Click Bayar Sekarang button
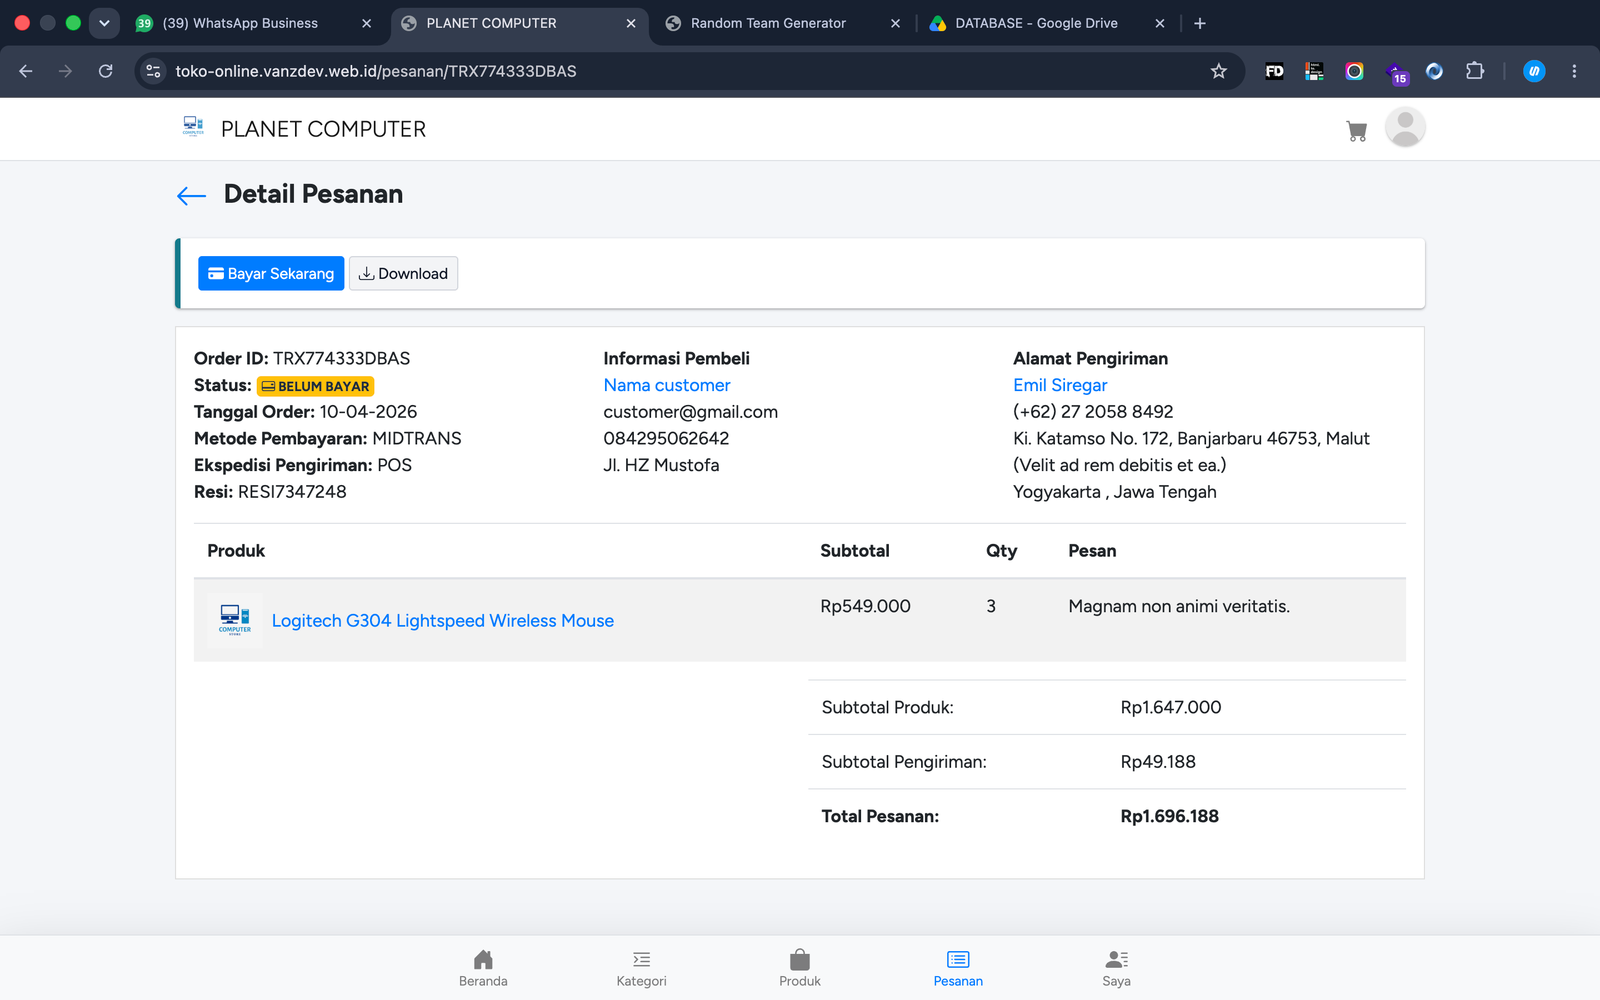 point(271,274)
